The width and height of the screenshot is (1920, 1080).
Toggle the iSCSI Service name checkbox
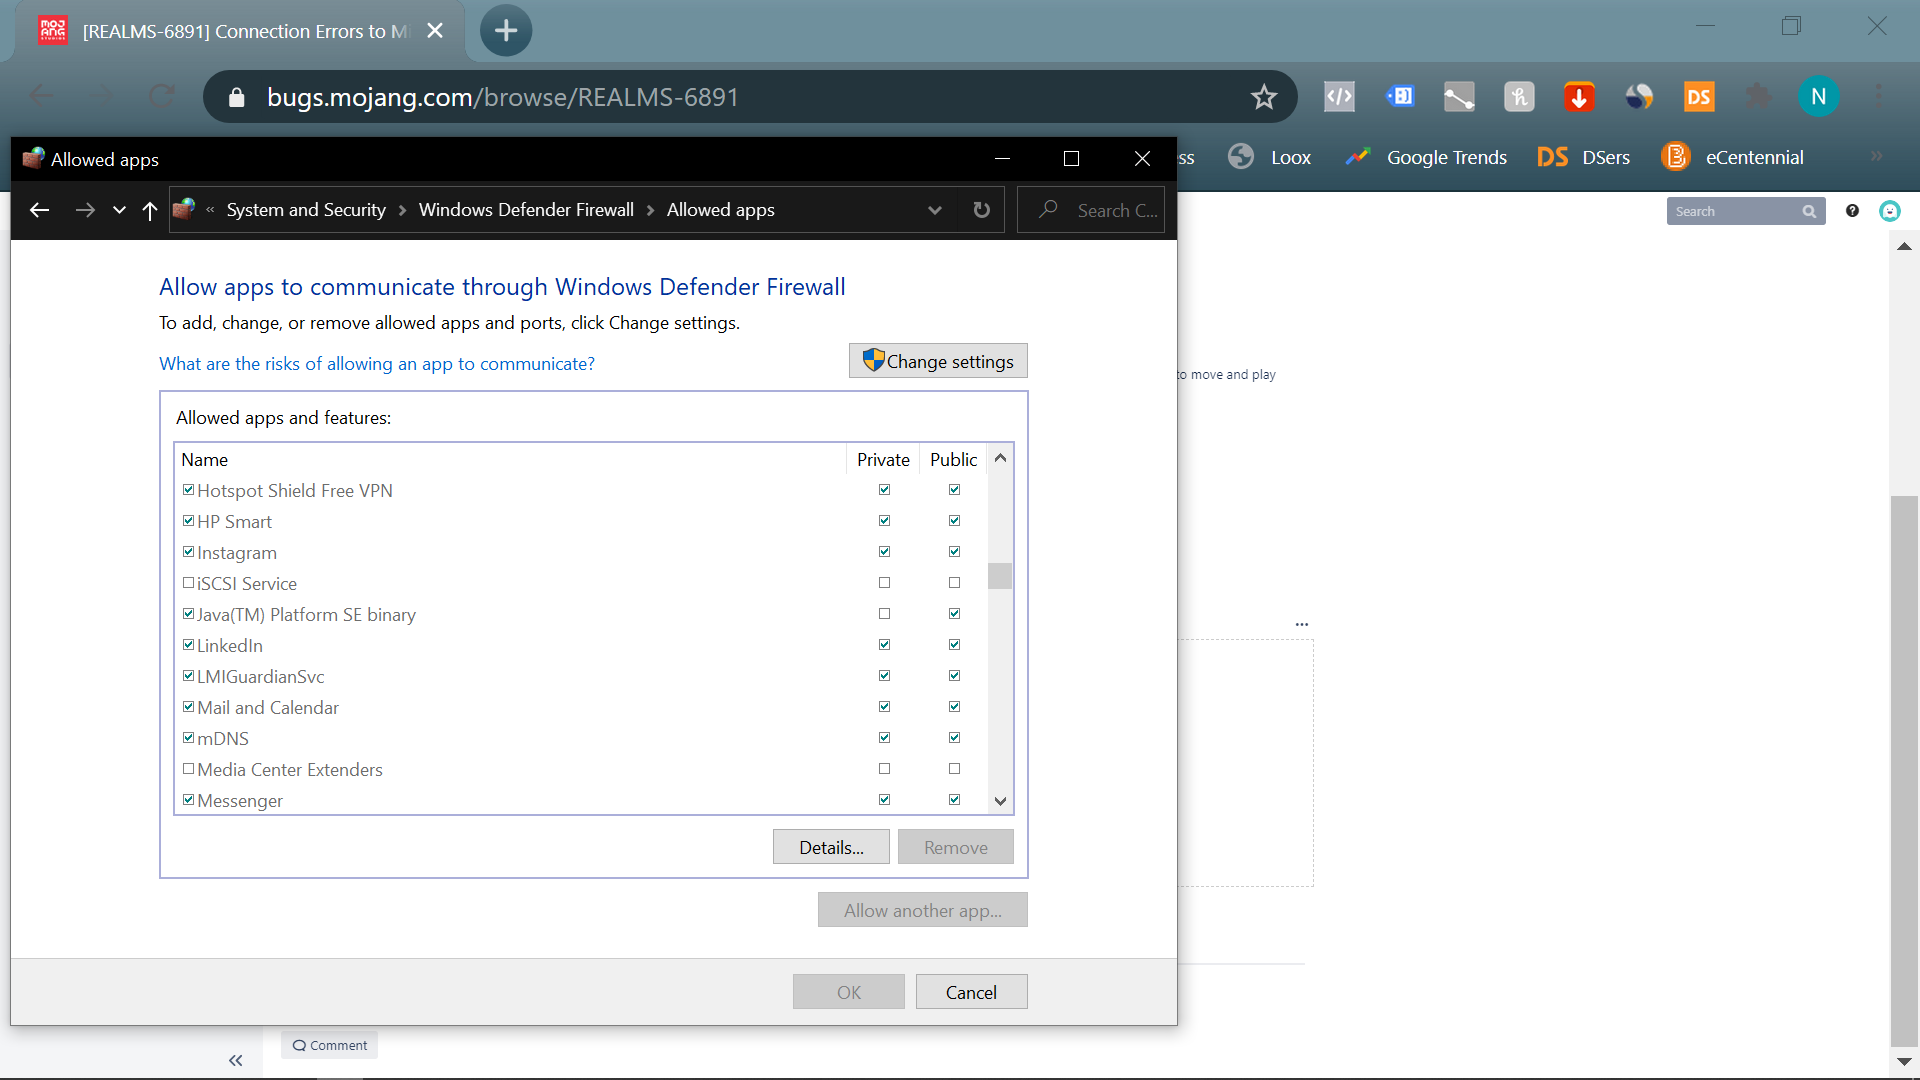188,583
